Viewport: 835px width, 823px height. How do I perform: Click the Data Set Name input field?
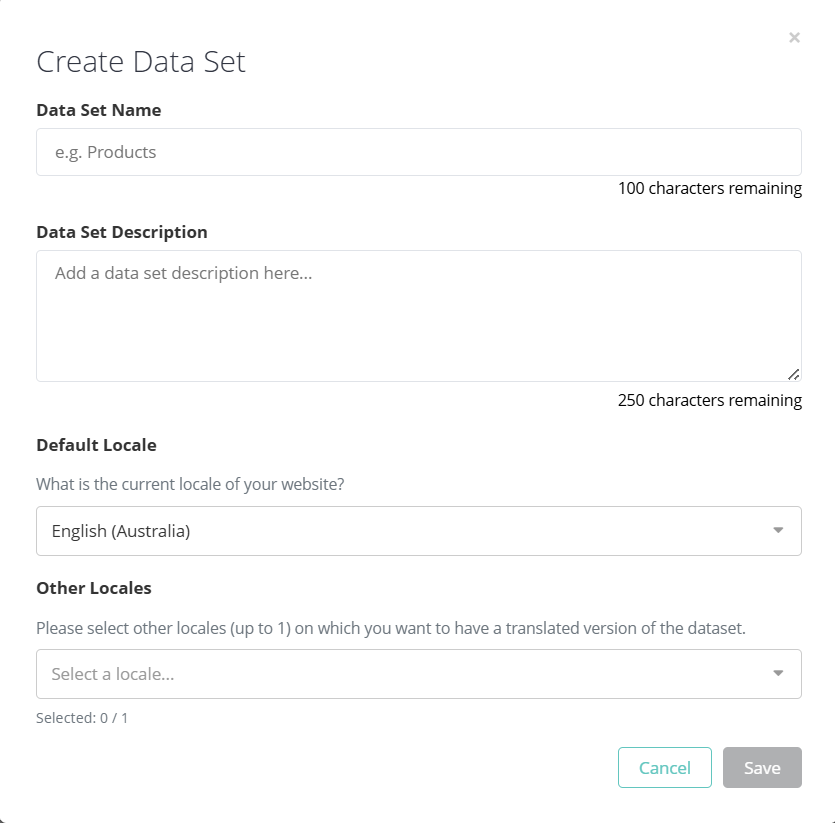point(418,152)
